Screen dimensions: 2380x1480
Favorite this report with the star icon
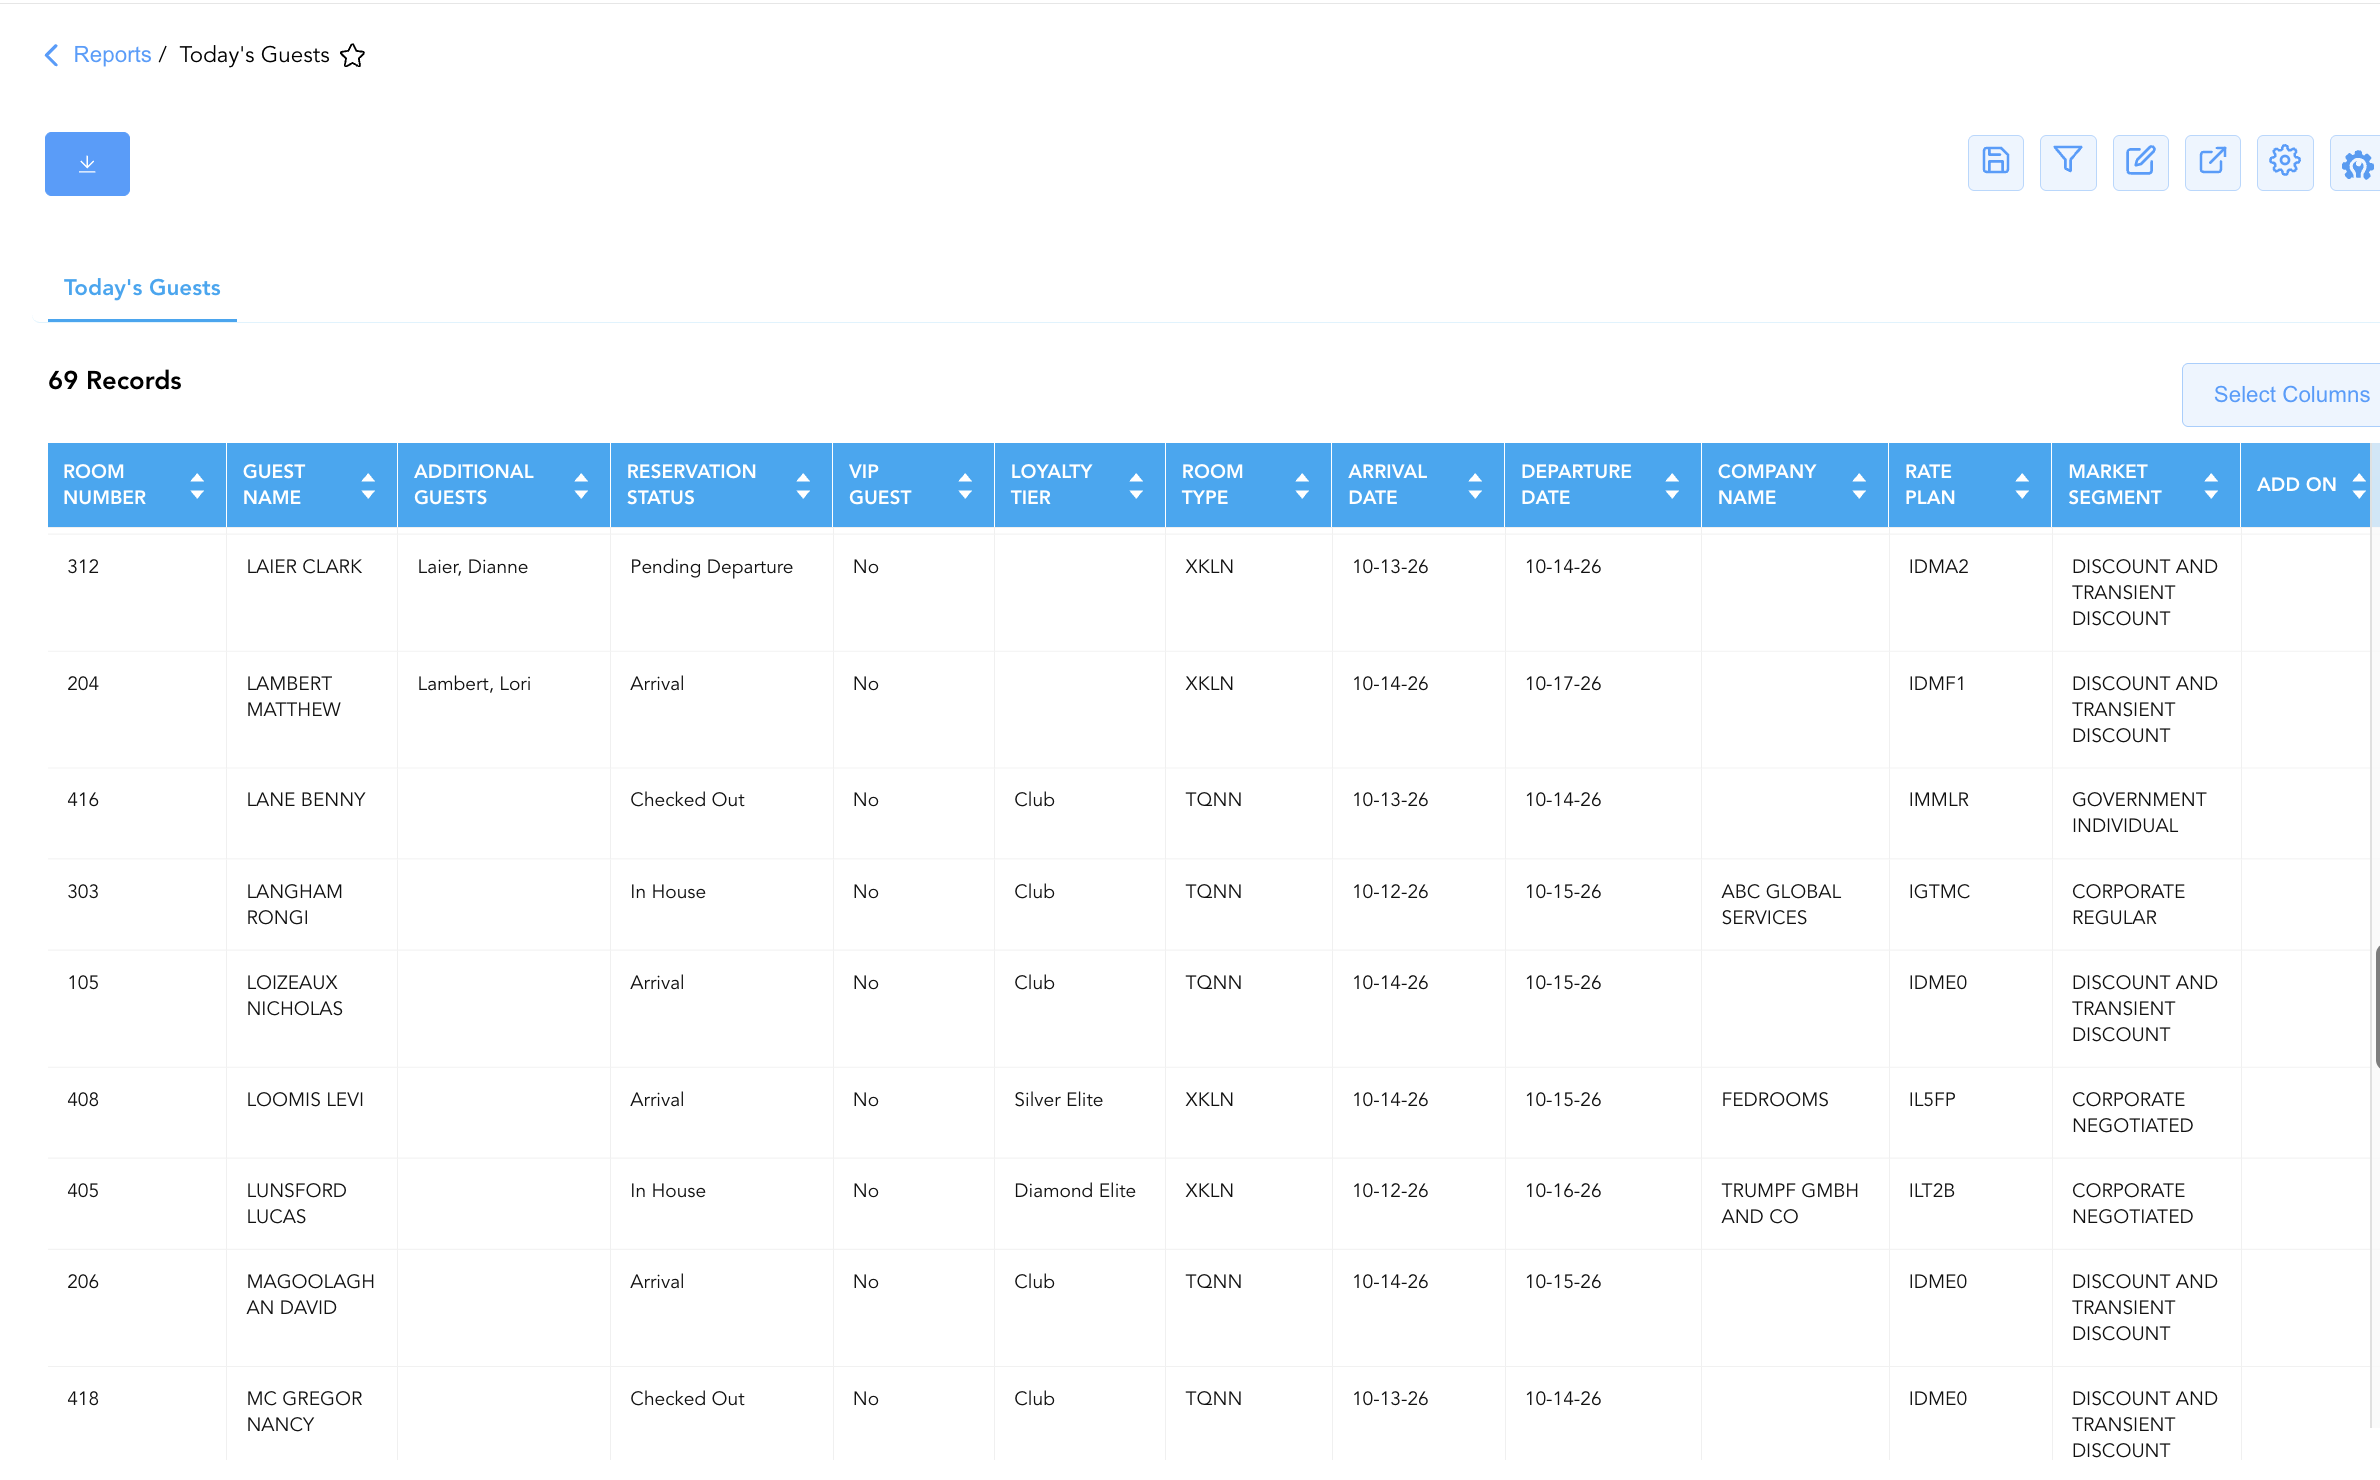coord(352,55)
